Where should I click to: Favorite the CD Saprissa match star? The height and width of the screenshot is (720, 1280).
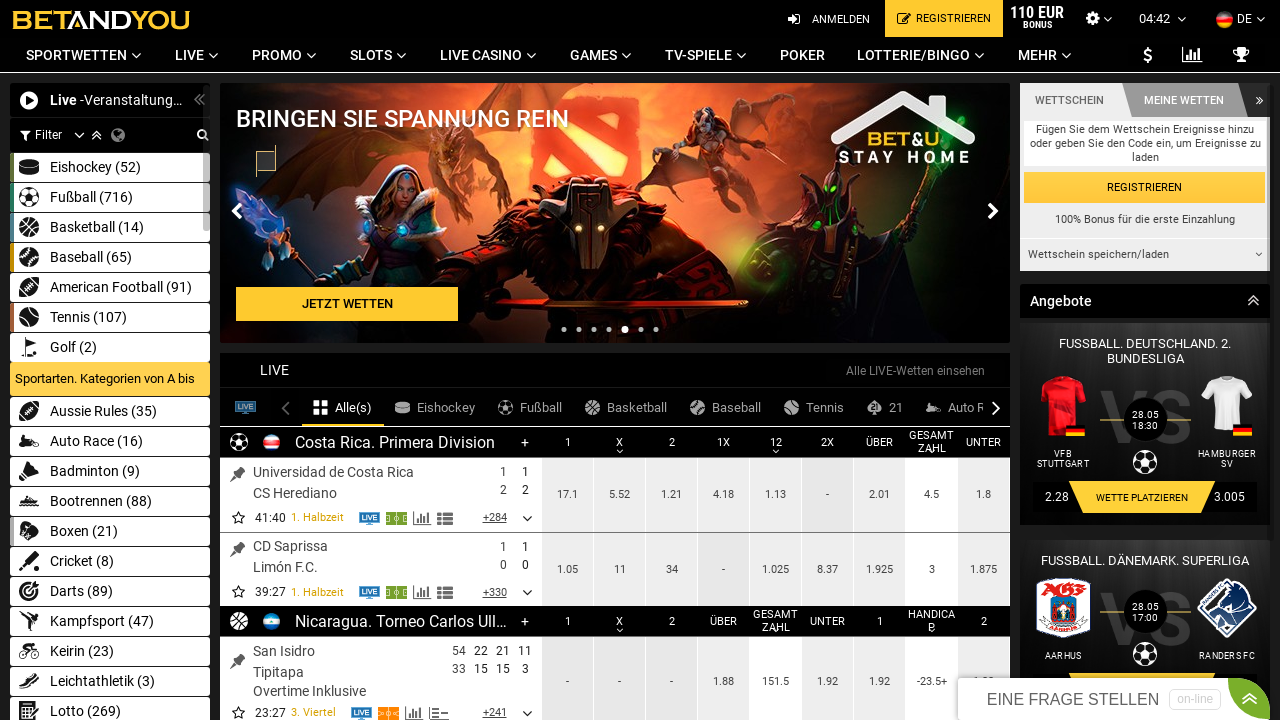(238, 592)
